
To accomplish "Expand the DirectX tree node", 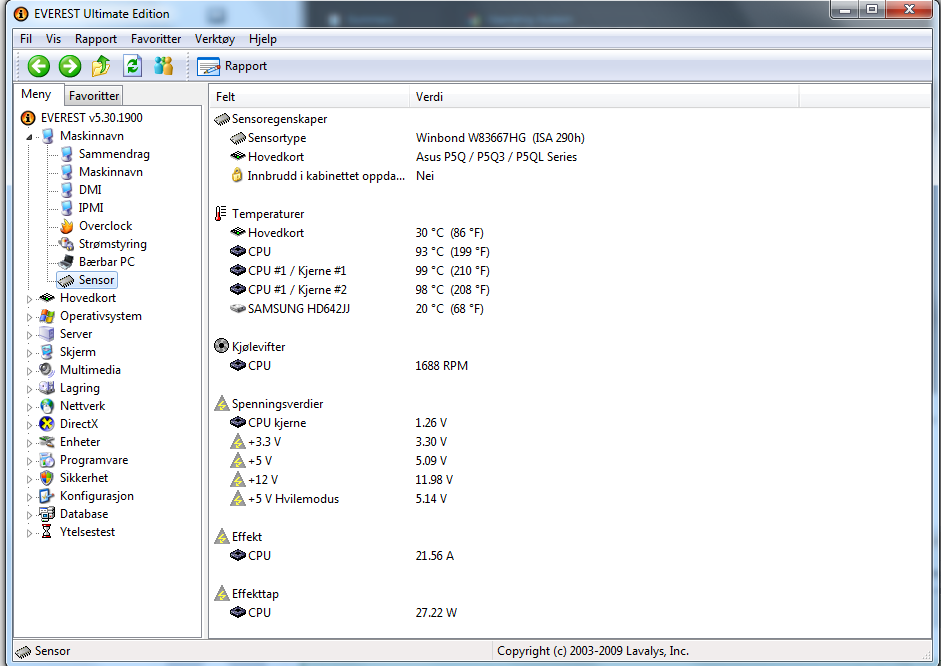I will [x=29, y=425].
